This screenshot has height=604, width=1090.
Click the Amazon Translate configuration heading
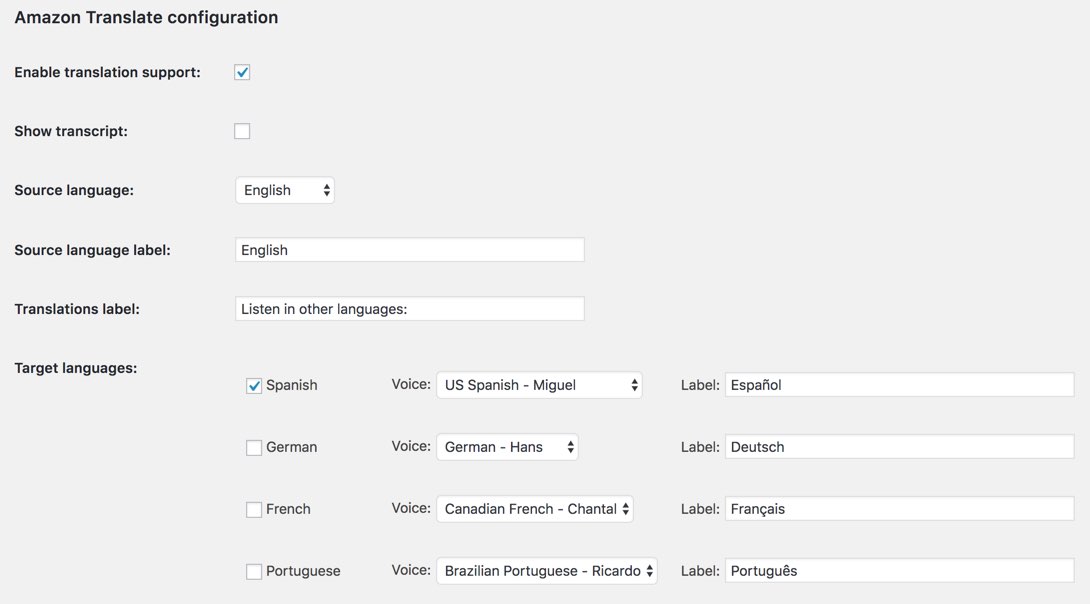pyautogui.click(x=146, y=17)
